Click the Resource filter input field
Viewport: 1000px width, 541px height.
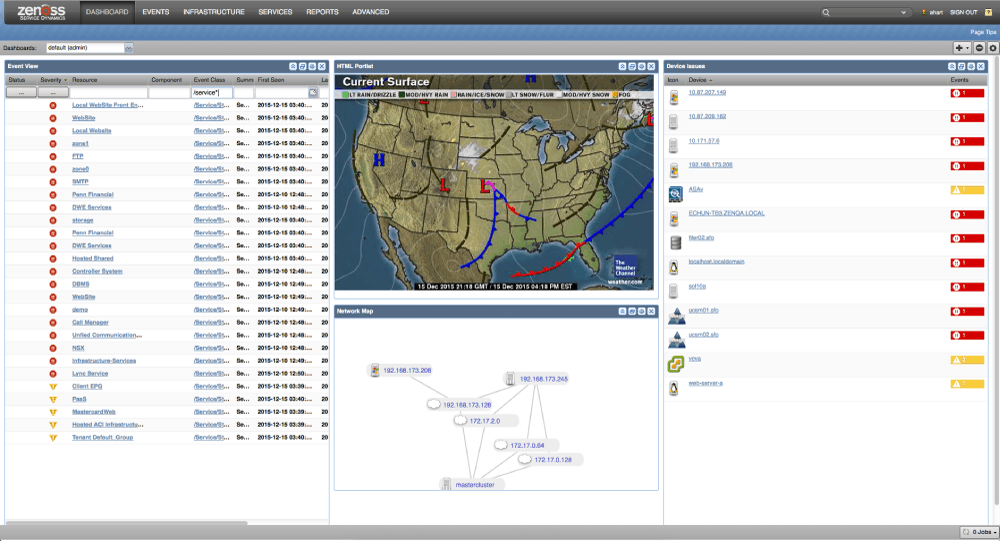108,93
